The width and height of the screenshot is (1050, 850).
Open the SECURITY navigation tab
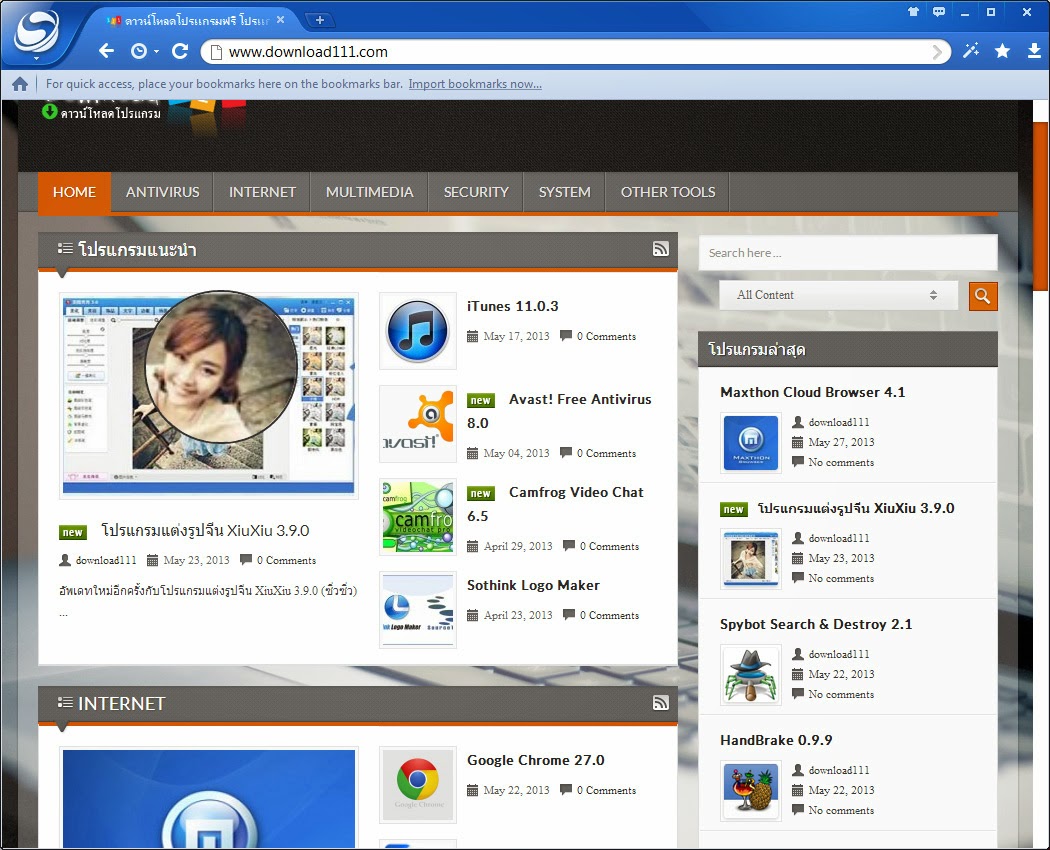pyautogui.click(x=476, y=192)
